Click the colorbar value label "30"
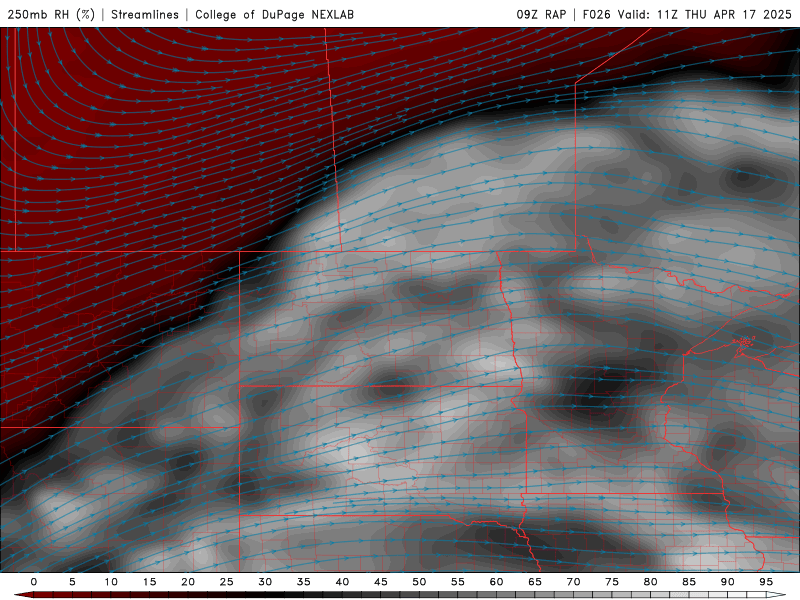800x600 pixels. pos(265,582)
